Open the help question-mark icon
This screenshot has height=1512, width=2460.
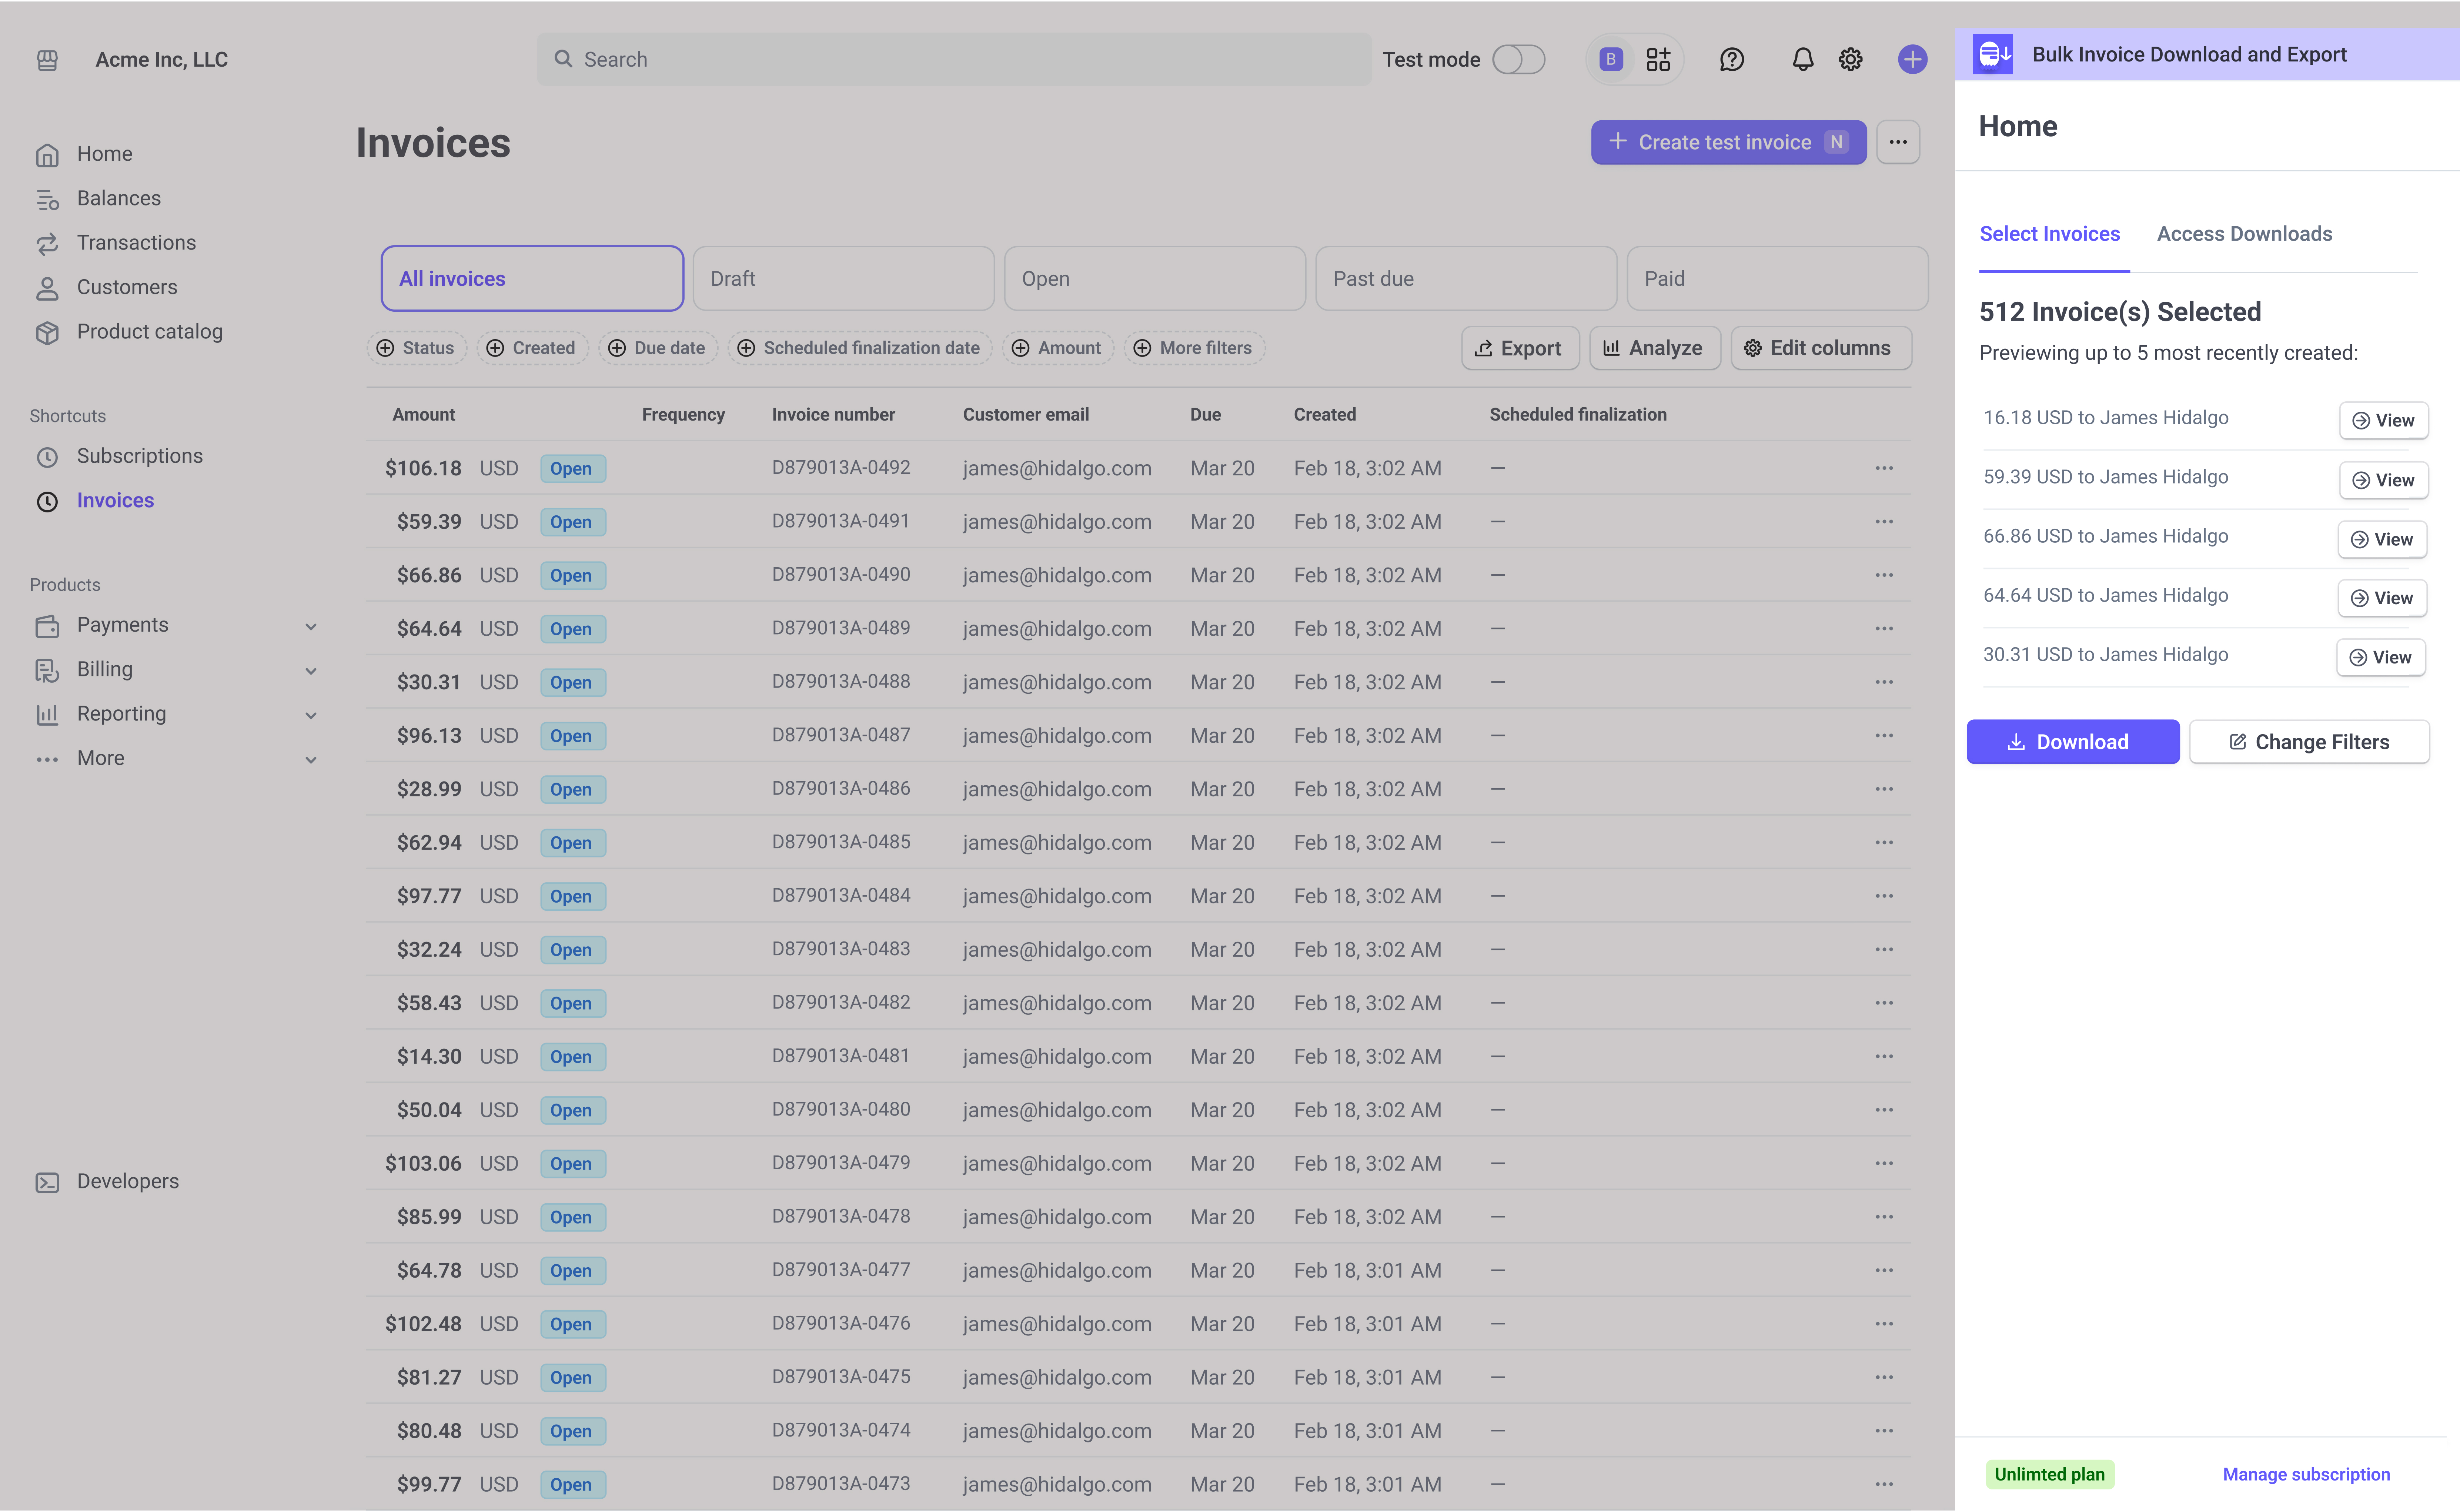tap(1732, 59)
